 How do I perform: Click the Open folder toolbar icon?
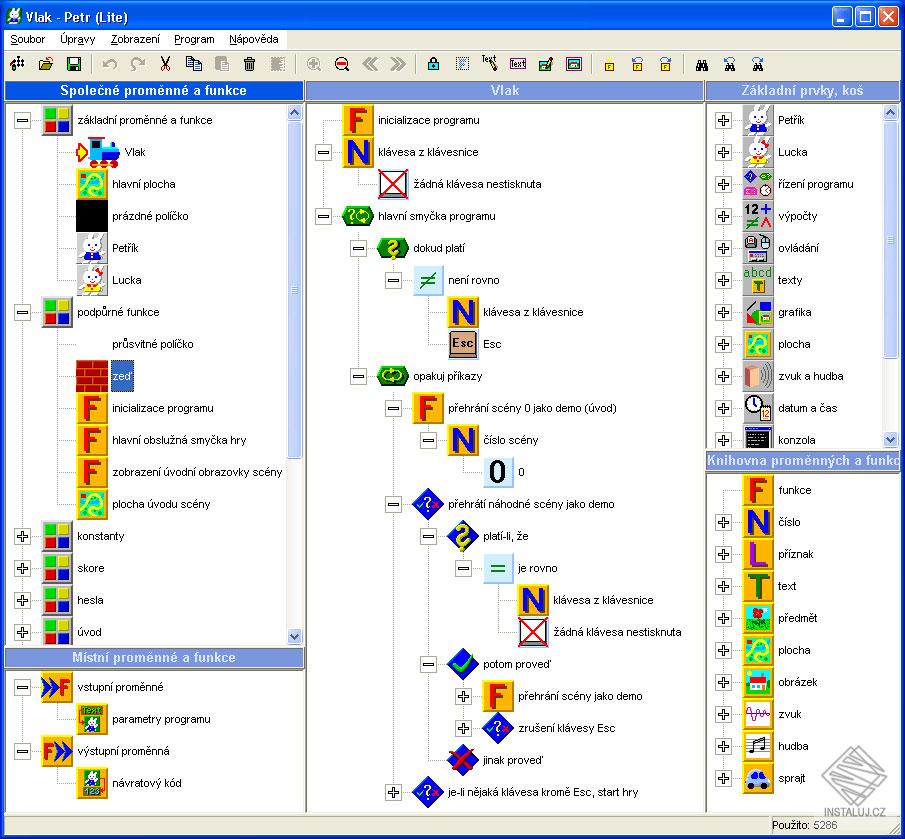[x=45, y=64]
